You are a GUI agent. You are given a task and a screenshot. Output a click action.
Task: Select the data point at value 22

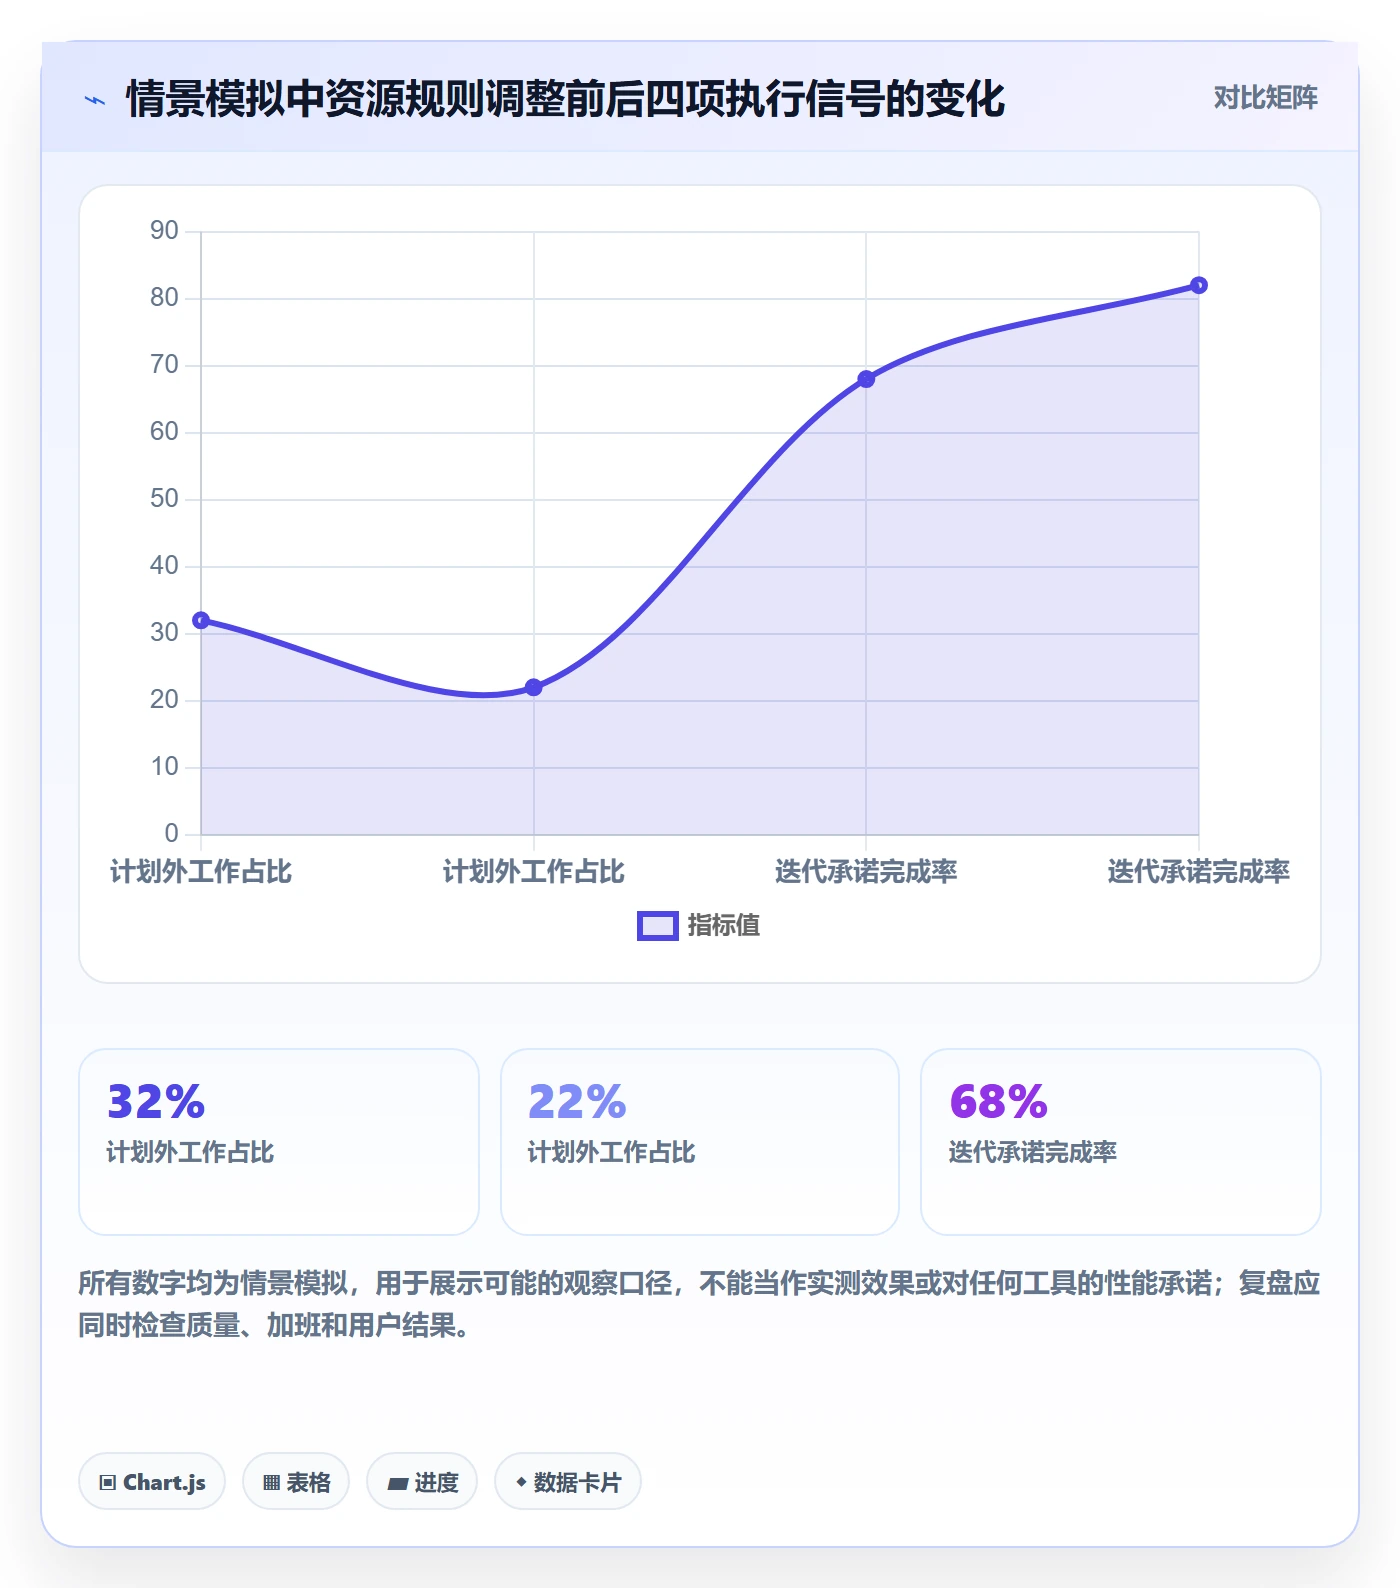pyautogui.click(x=534, y=687)
